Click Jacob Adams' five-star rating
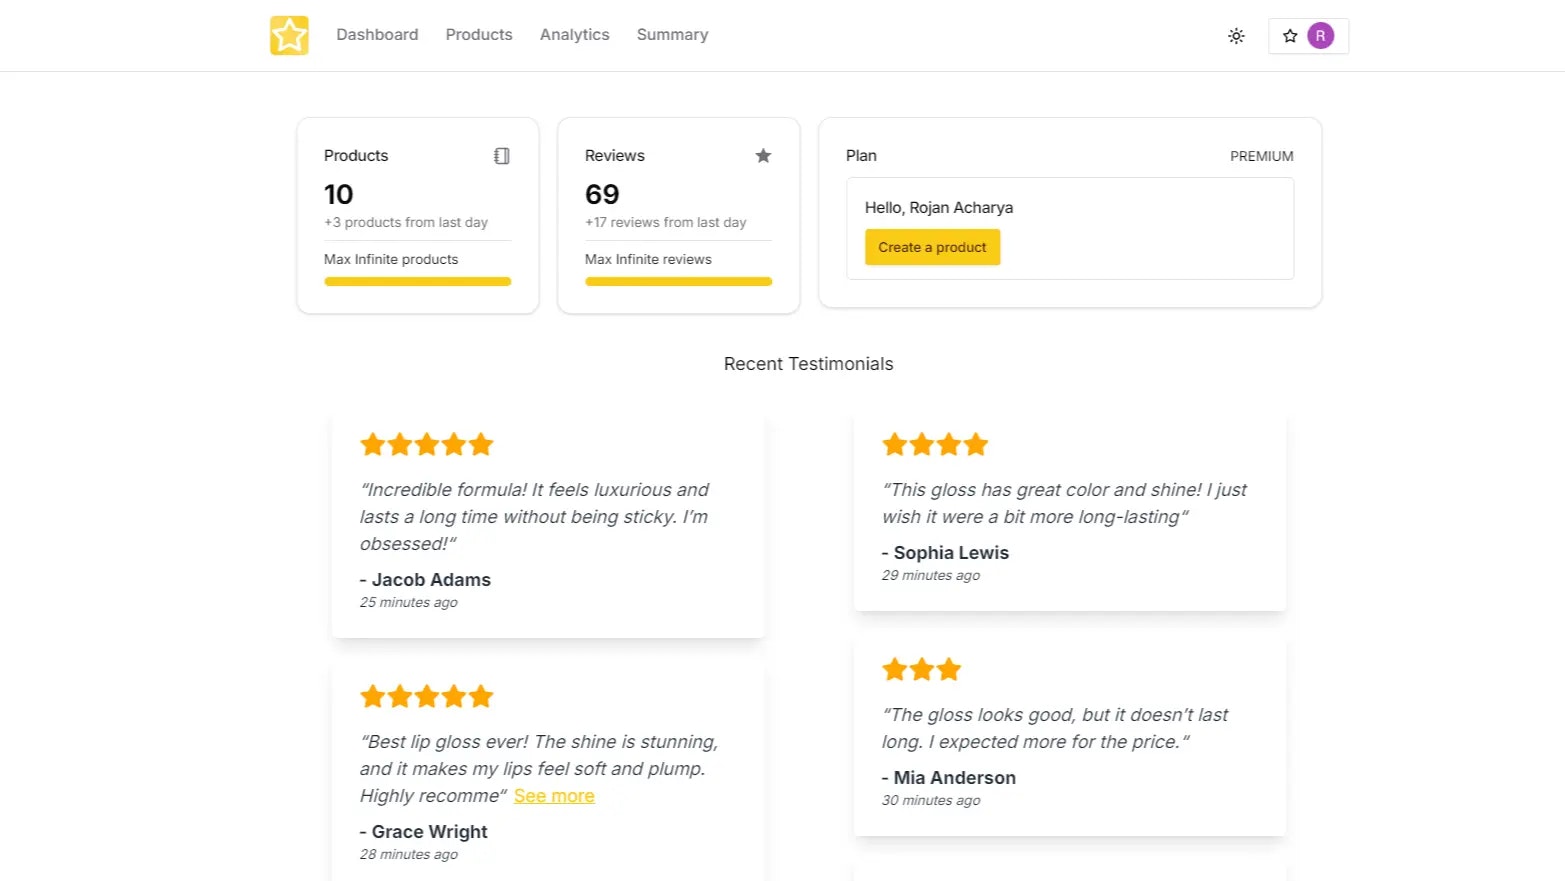Image resolution: width=1565 pixels, height=881 pixels. point(427,444)
